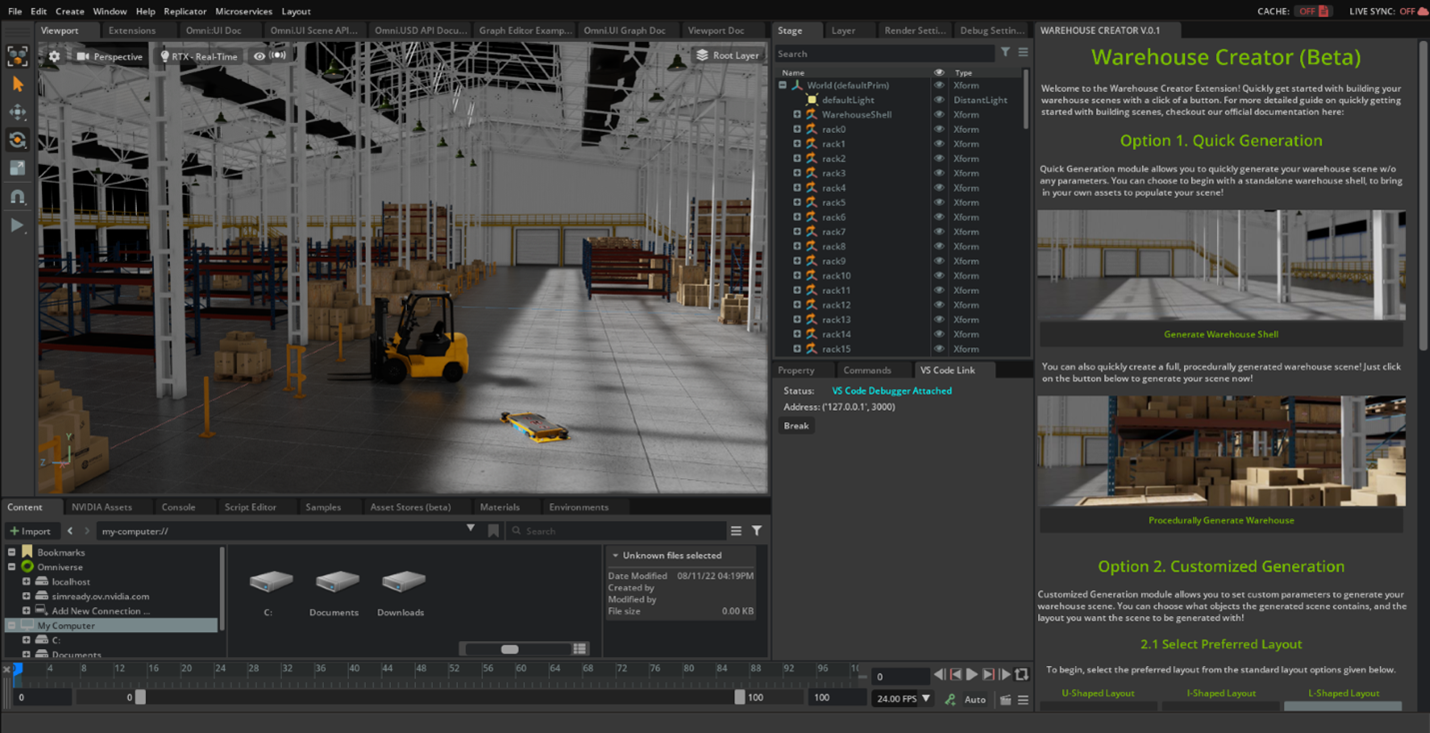Open the RTX - Real-Time renderer menu
The width and height of the screenshot is (1430, 733).
click(x=199, y=56)
